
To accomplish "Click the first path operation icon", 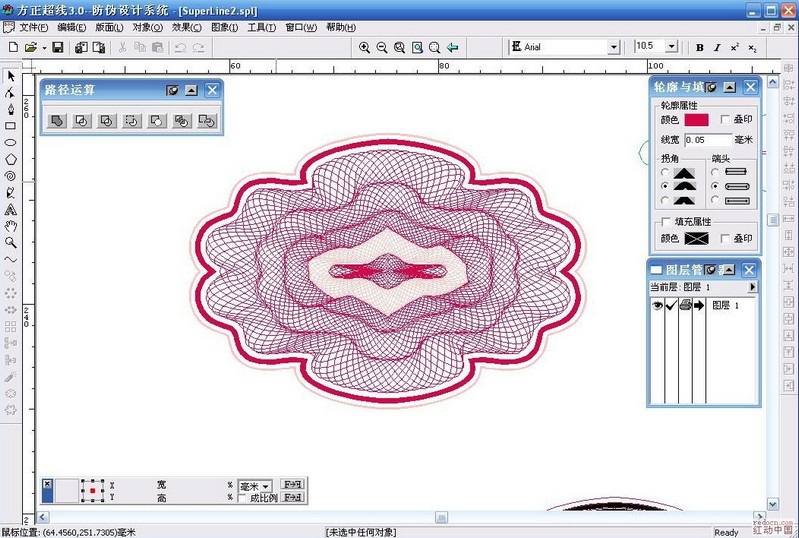I will point(57,121).
